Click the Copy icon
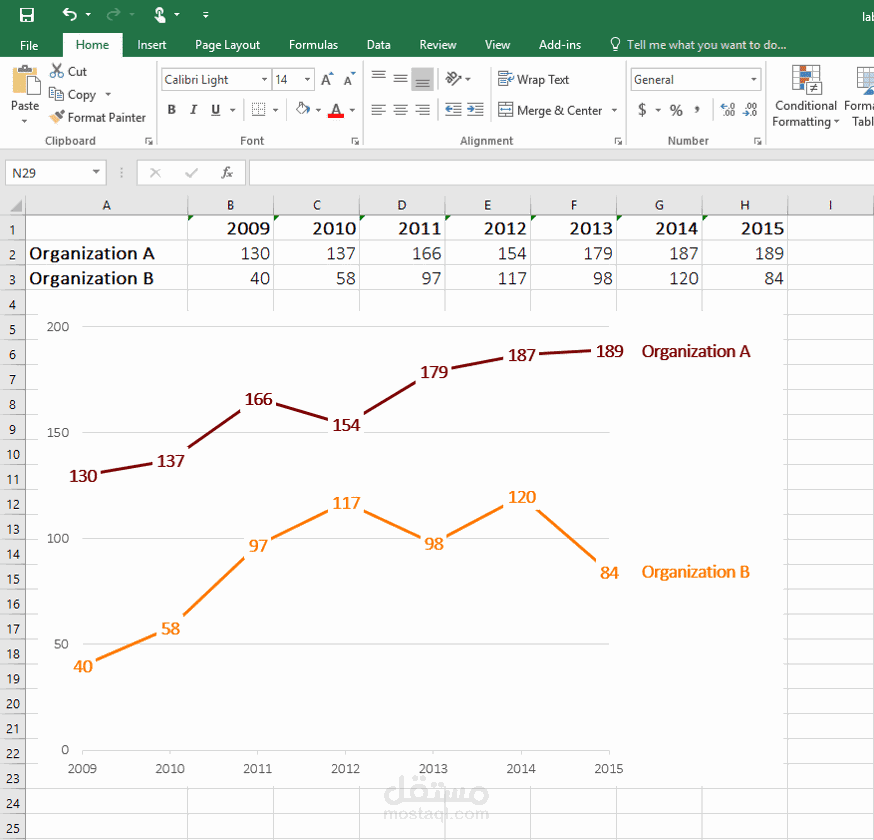Screen dimensions: 874x840 coord(56,94)
